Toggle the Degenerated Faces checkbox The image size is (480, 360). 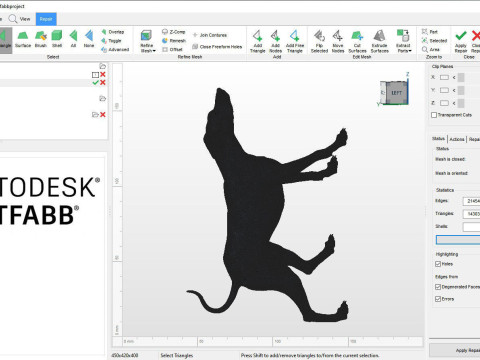(438, 287)
